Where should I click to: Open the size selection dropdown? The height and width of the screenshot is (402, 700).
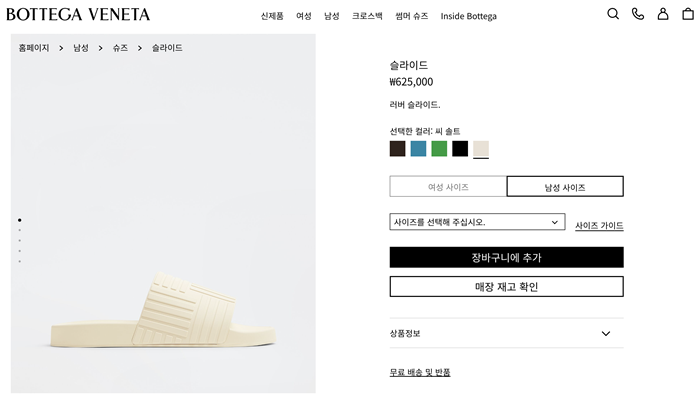click(x=477, y=222)
